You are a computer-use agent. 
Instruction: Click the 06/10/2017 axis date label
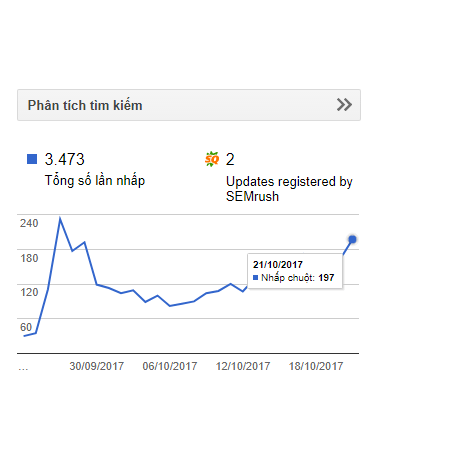point(170,366)
